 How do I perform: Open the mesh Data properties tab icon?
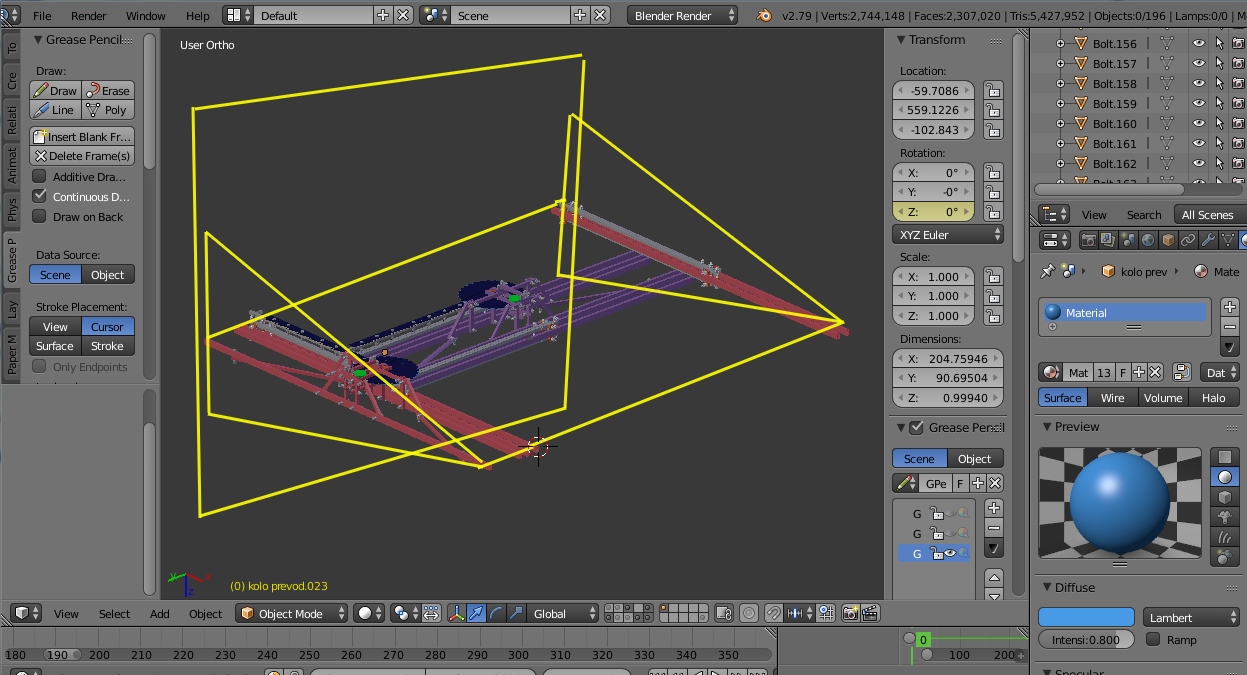1227,240
